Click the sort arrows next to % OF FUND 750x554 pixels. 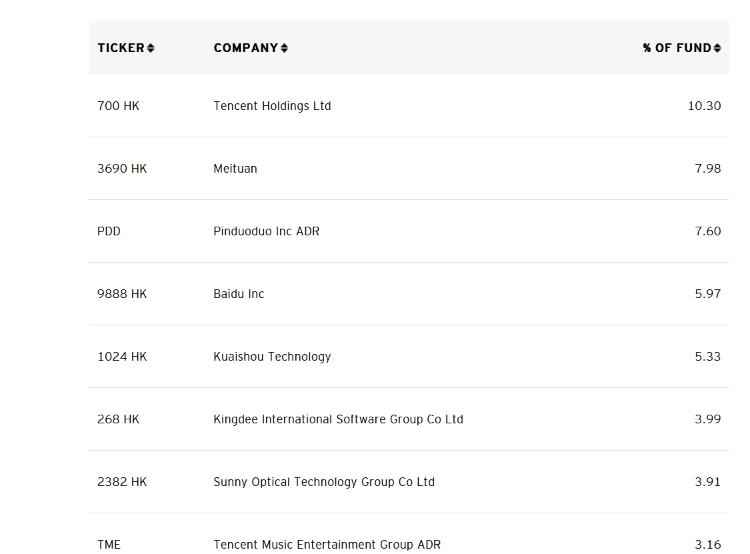click(x=717, y=48)
